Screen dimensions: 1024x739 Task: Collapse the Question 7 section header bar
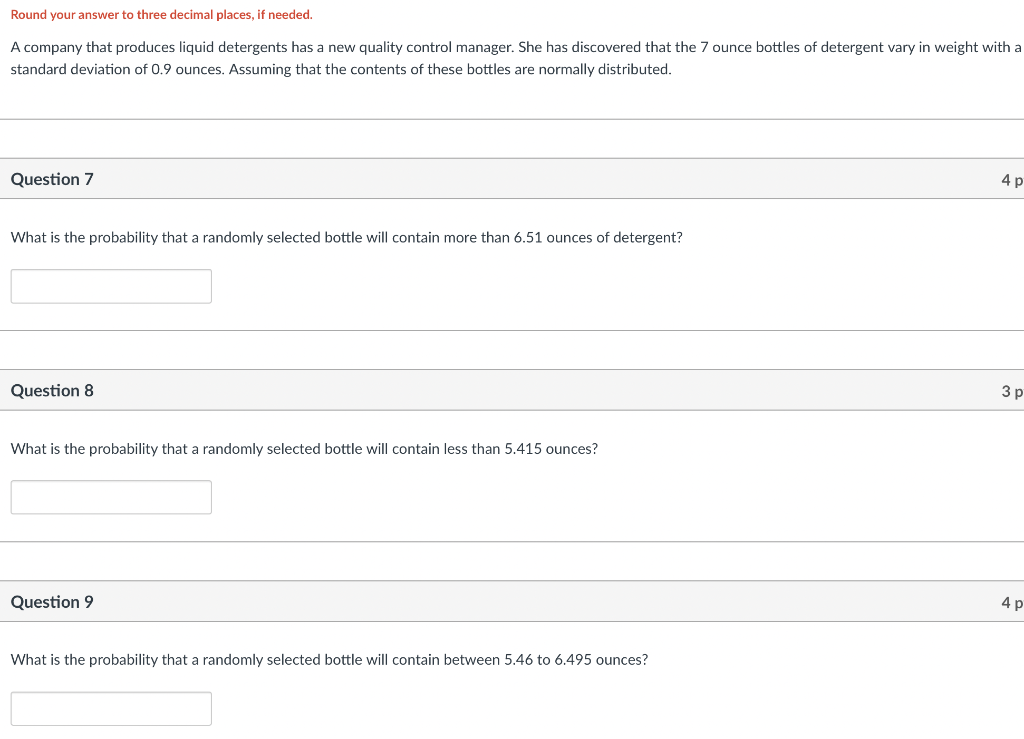512,179
